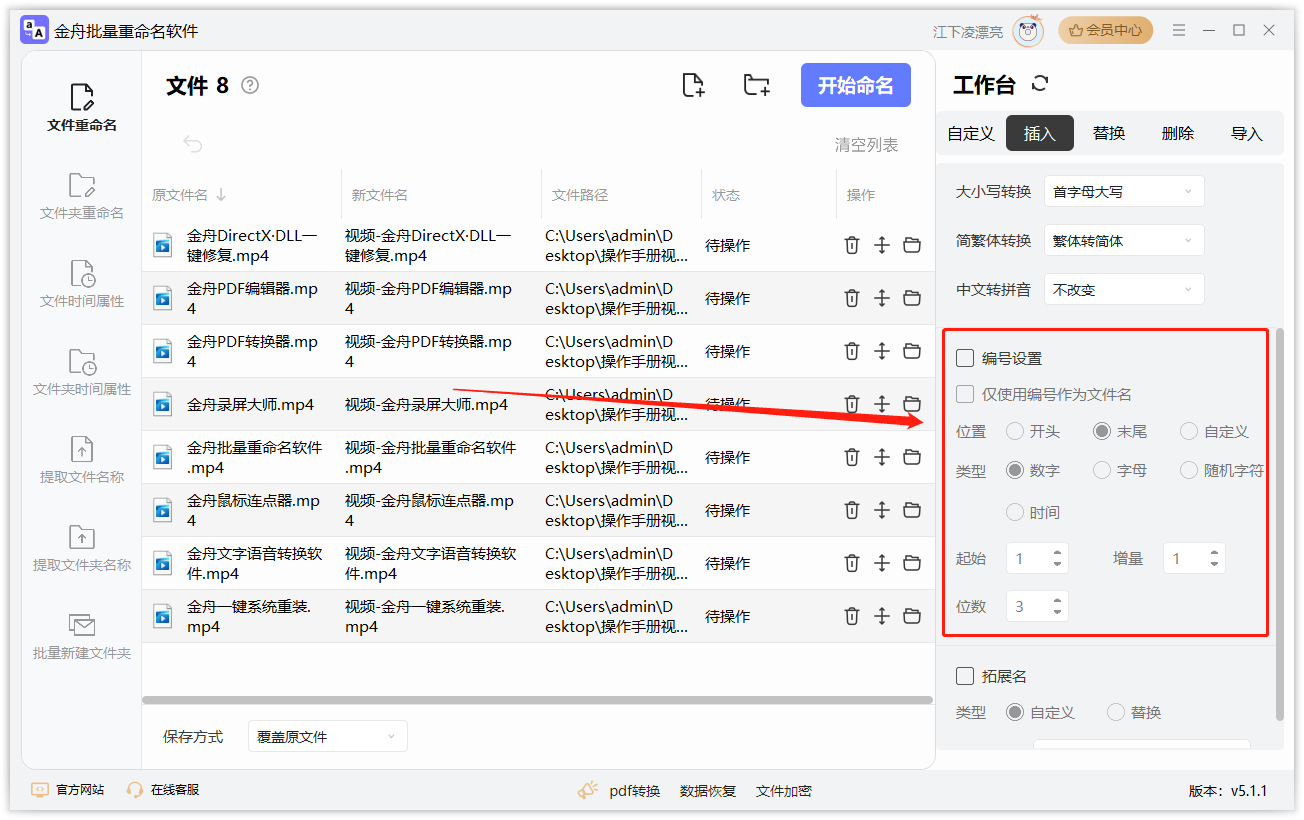Delete the 金舟PDF编辑器.mp4 row
This screenshot has width=1304, height=820.
(x=852, y=298)
